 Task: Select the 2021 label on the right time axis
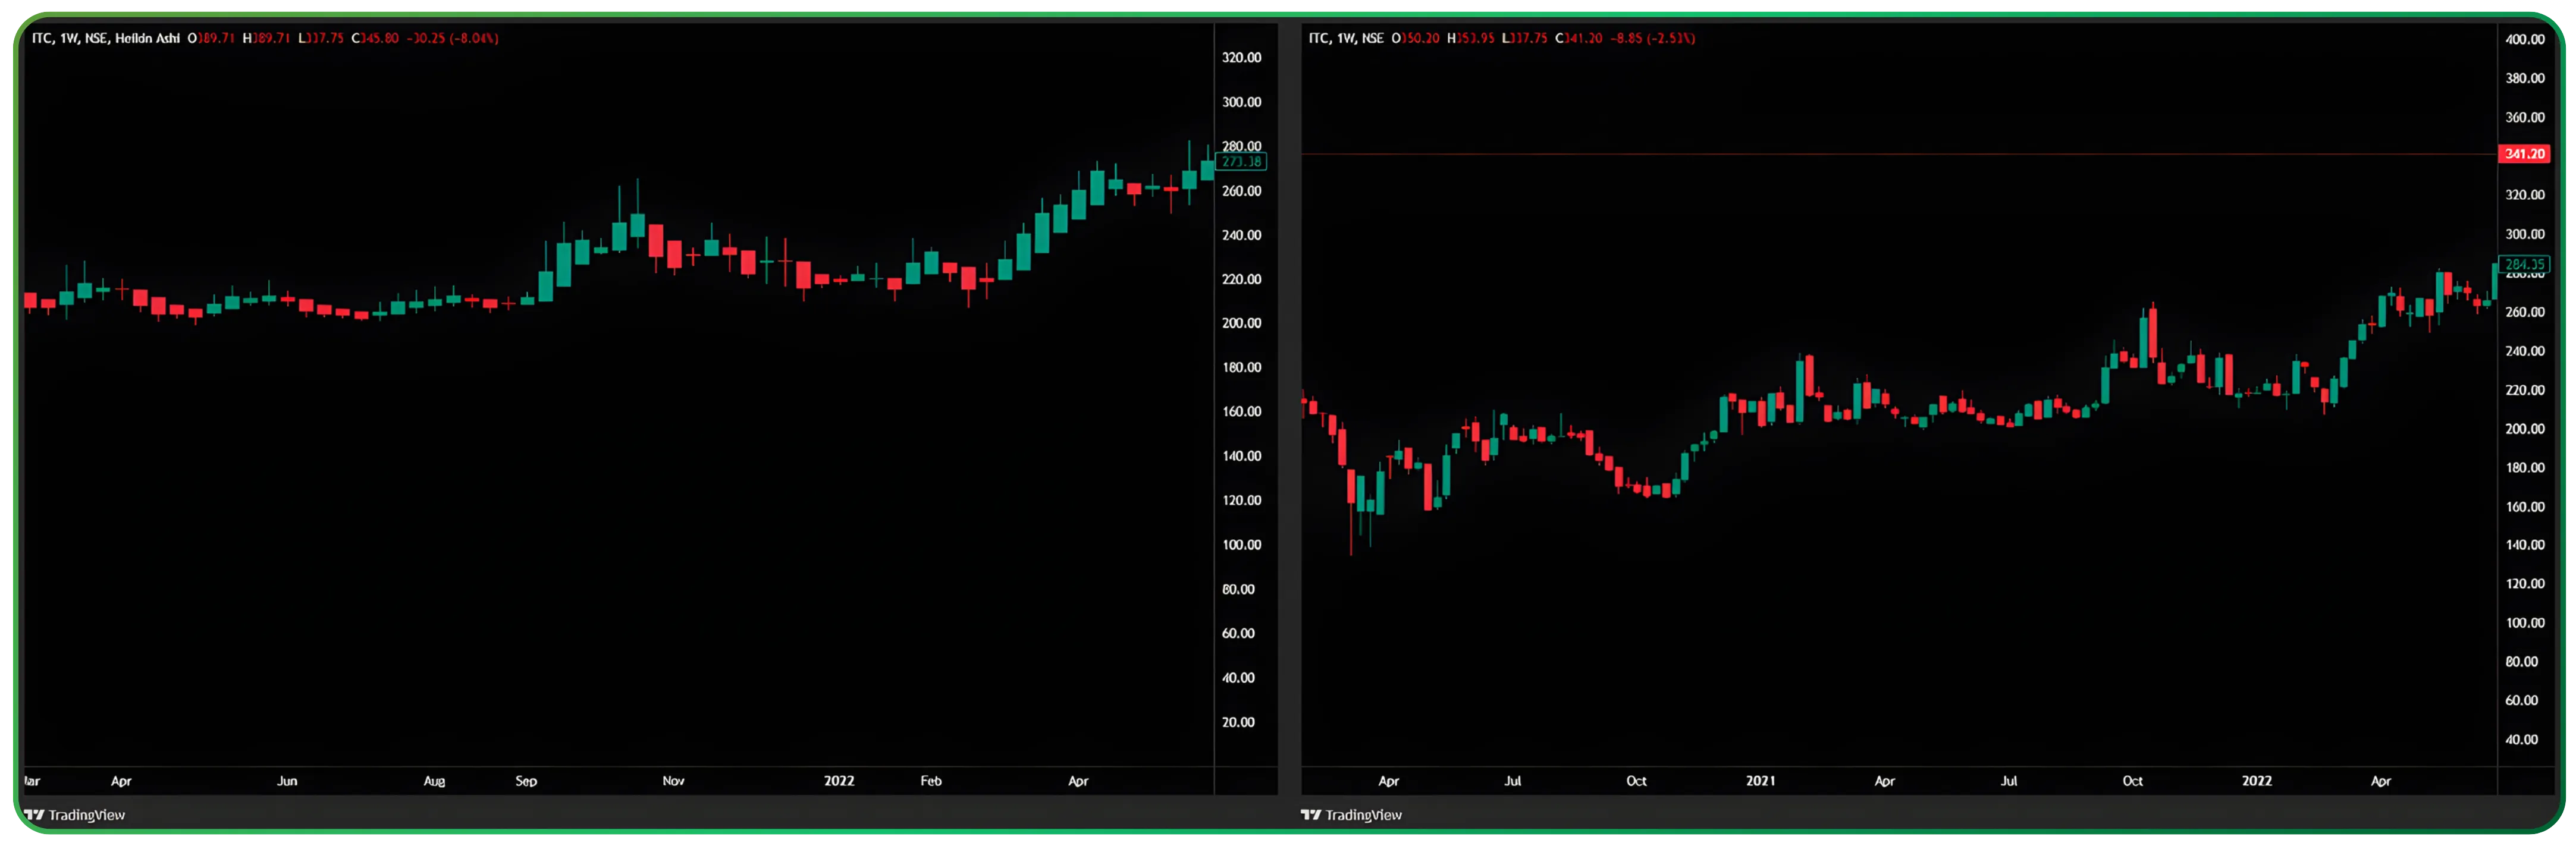pos(1762,781)
